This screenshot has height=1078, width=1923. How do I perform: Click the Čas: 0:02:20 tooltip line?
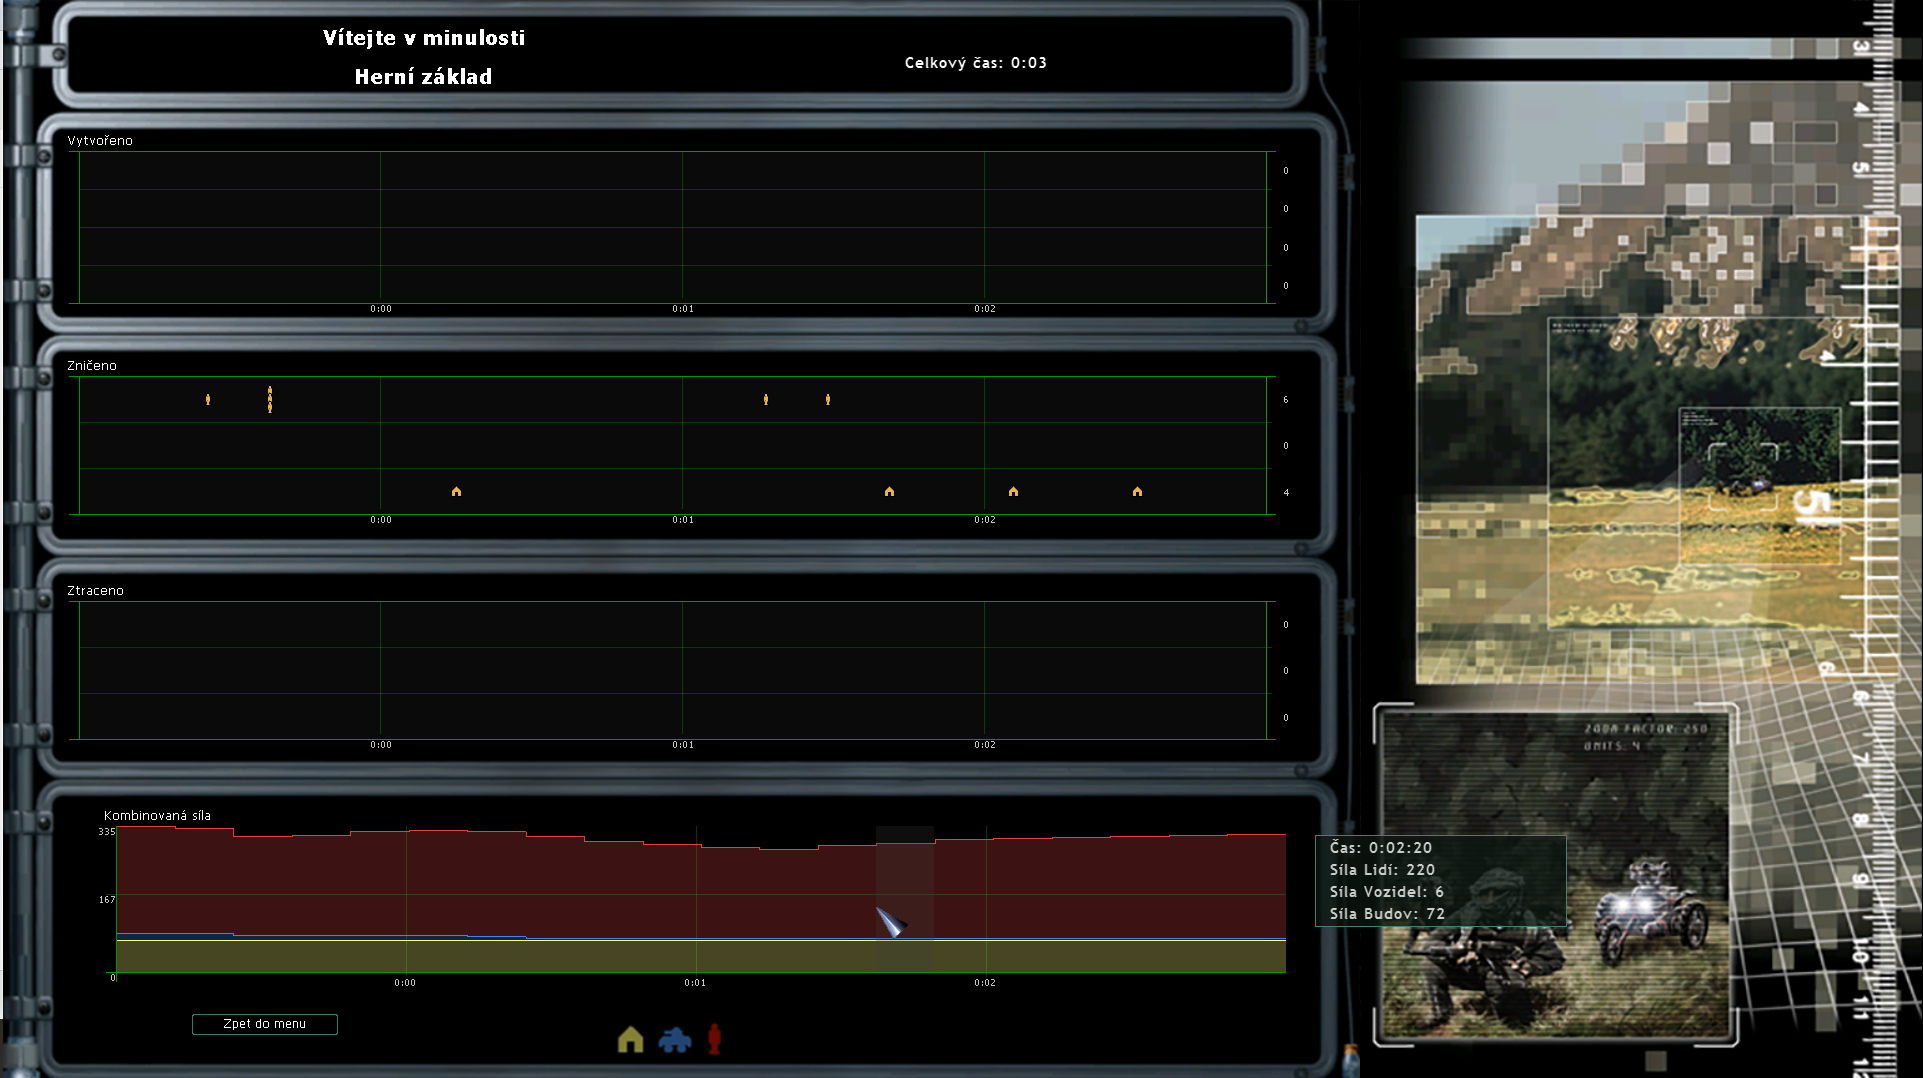point(1380,848)
